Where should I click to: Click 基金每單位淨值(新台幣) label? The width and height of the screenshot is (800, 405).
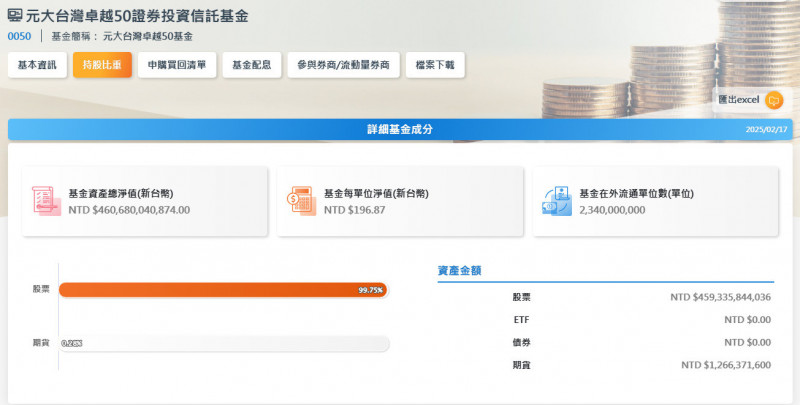[x=376, y=194]
